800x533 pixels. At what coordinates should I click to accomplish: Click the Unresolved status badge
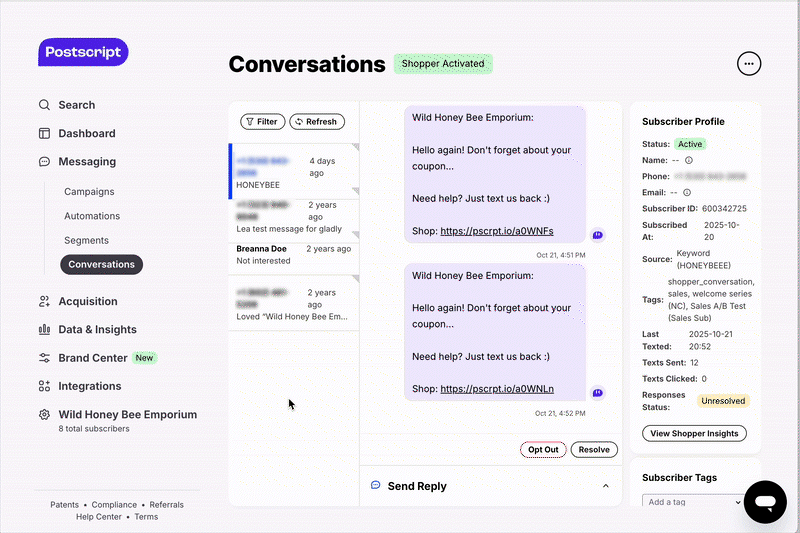(x=723, y=401)
